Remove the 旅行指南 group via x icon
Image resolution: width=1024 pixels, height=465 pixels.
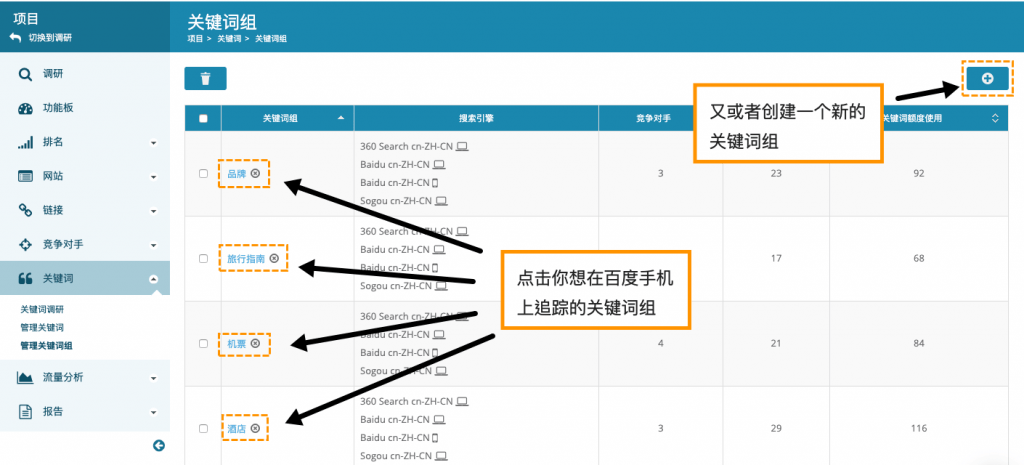click(x=274, y=259)
